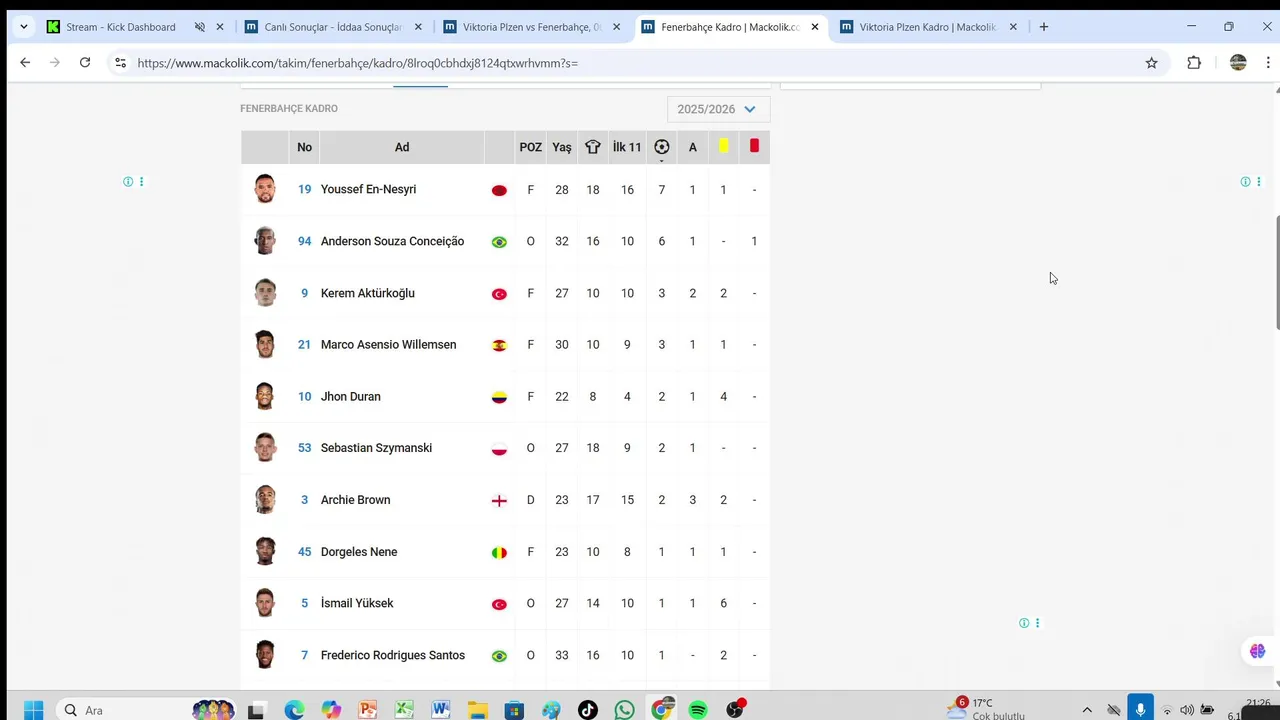Open Youssef En-Nesyri player link

tap(368, 189)
